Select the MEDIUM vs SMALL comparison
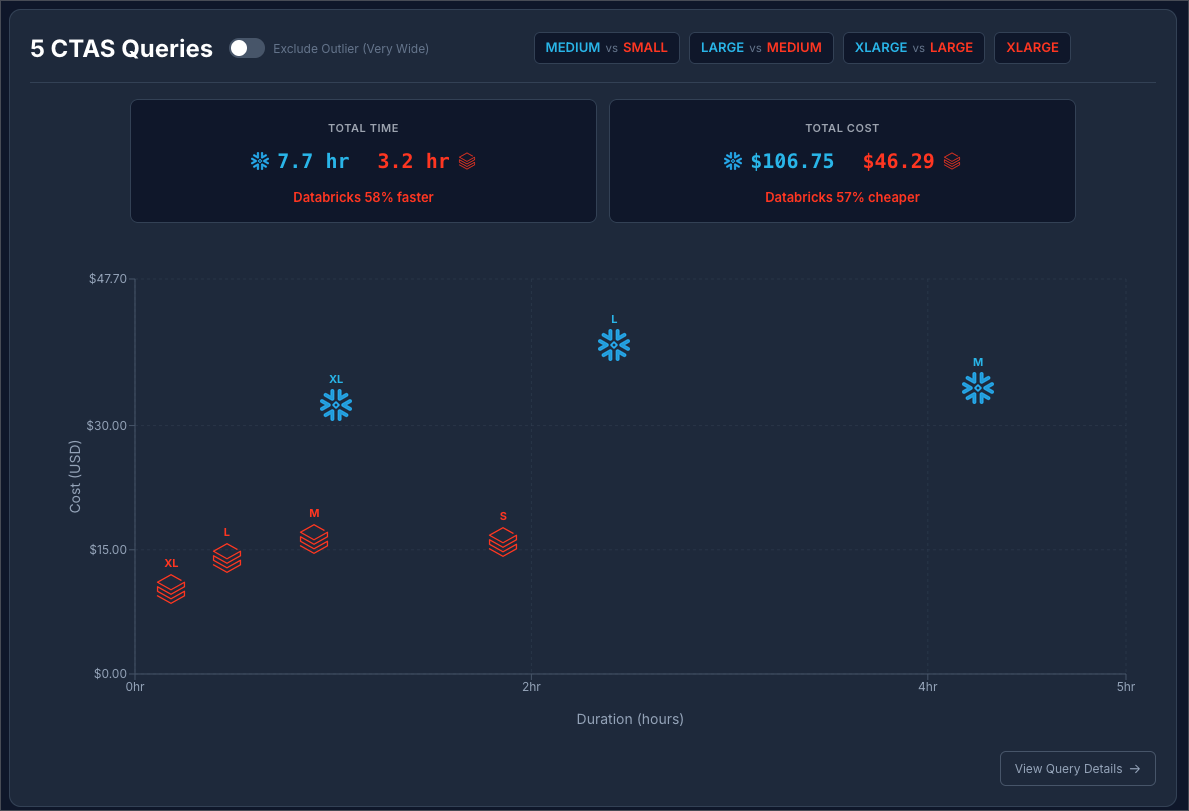The image size is (1189, 811). pyautogui.click(x=606, y=47)
